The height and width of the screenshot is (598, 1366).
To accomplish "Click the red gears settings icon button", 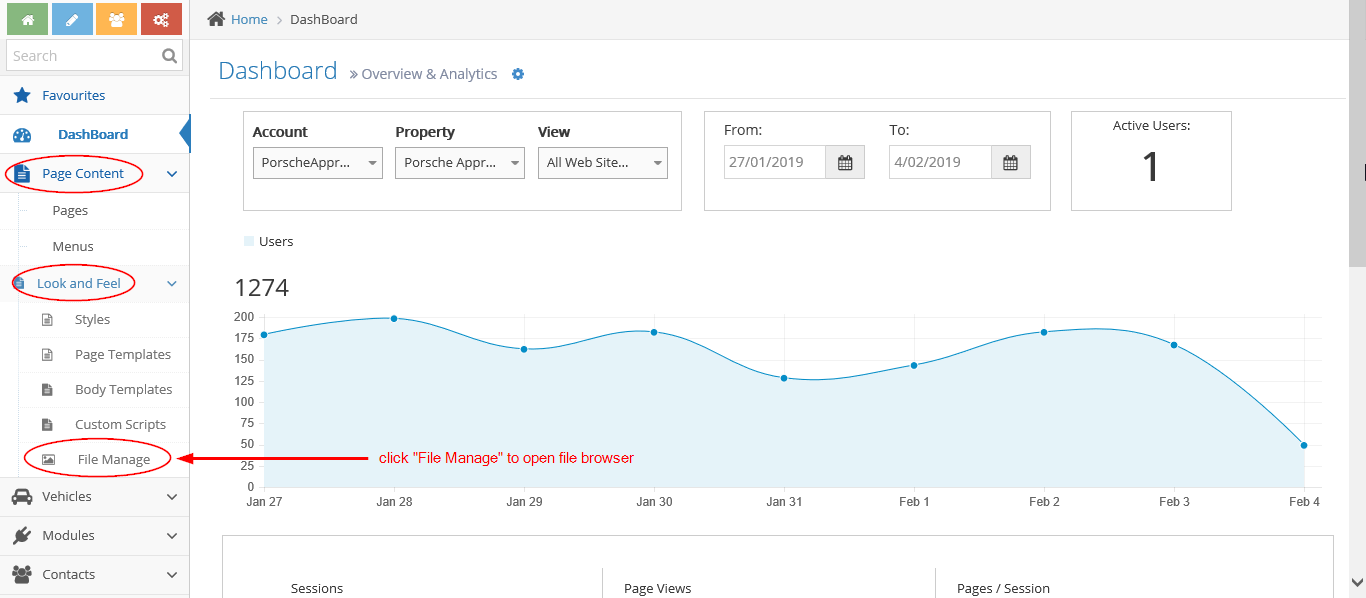I will 161,19.
